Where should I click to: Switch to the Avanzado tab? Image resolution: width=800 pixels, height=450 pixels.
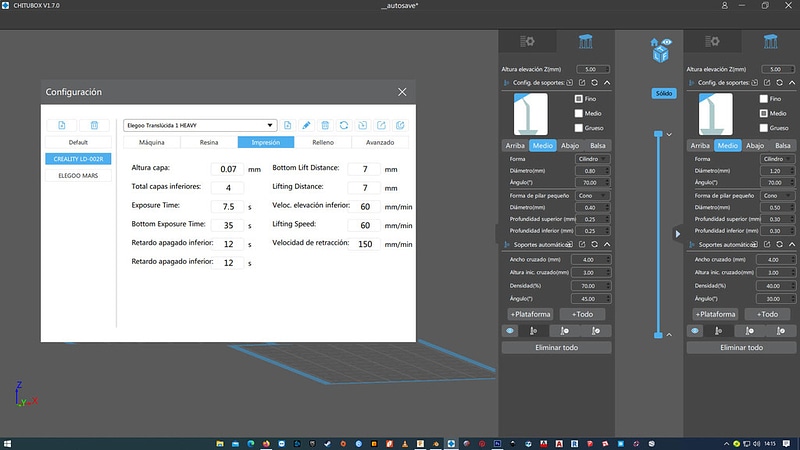(380, 142)
